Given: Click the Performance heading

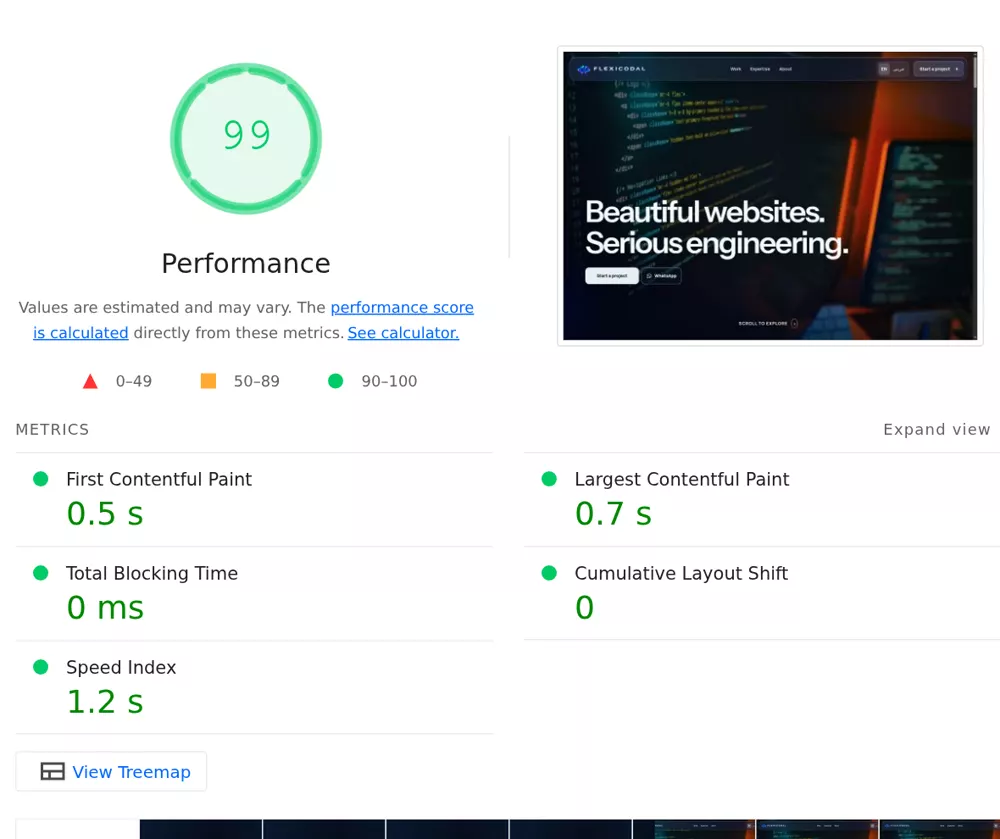Looking at the screenshot, I should point(246,263).
